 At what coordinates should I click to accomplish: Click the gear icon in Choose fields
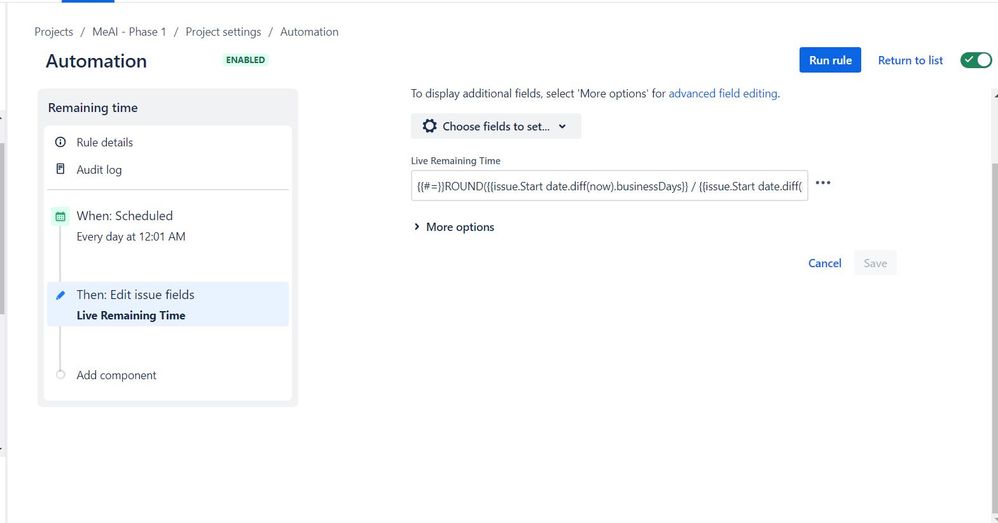point(430,126)
